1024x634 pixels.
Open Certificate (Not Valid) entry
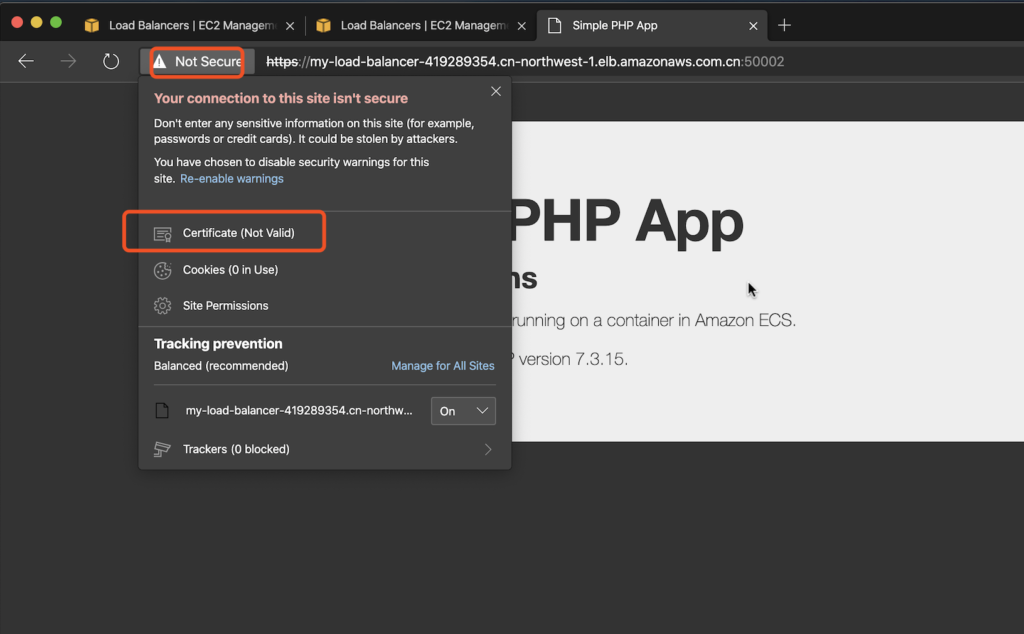[x=238, y=233]
